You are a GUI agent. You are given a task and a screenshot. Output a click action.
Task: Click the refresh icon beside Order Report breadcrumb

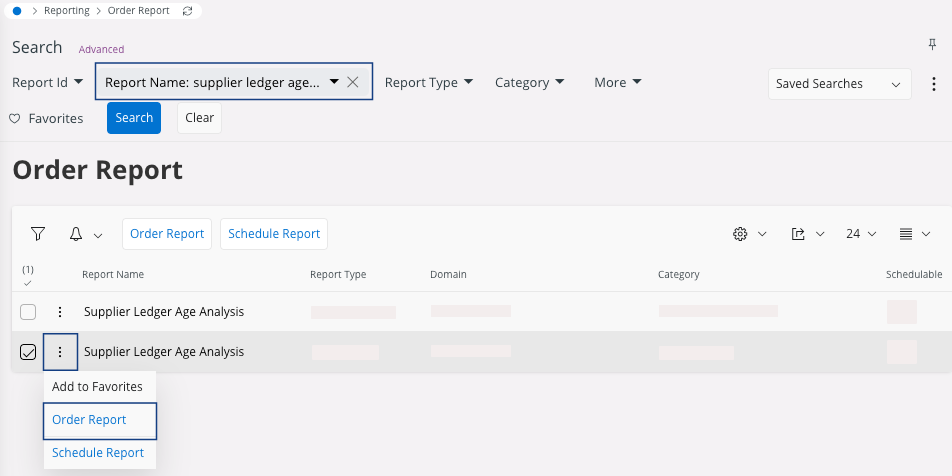coord(189,11)
